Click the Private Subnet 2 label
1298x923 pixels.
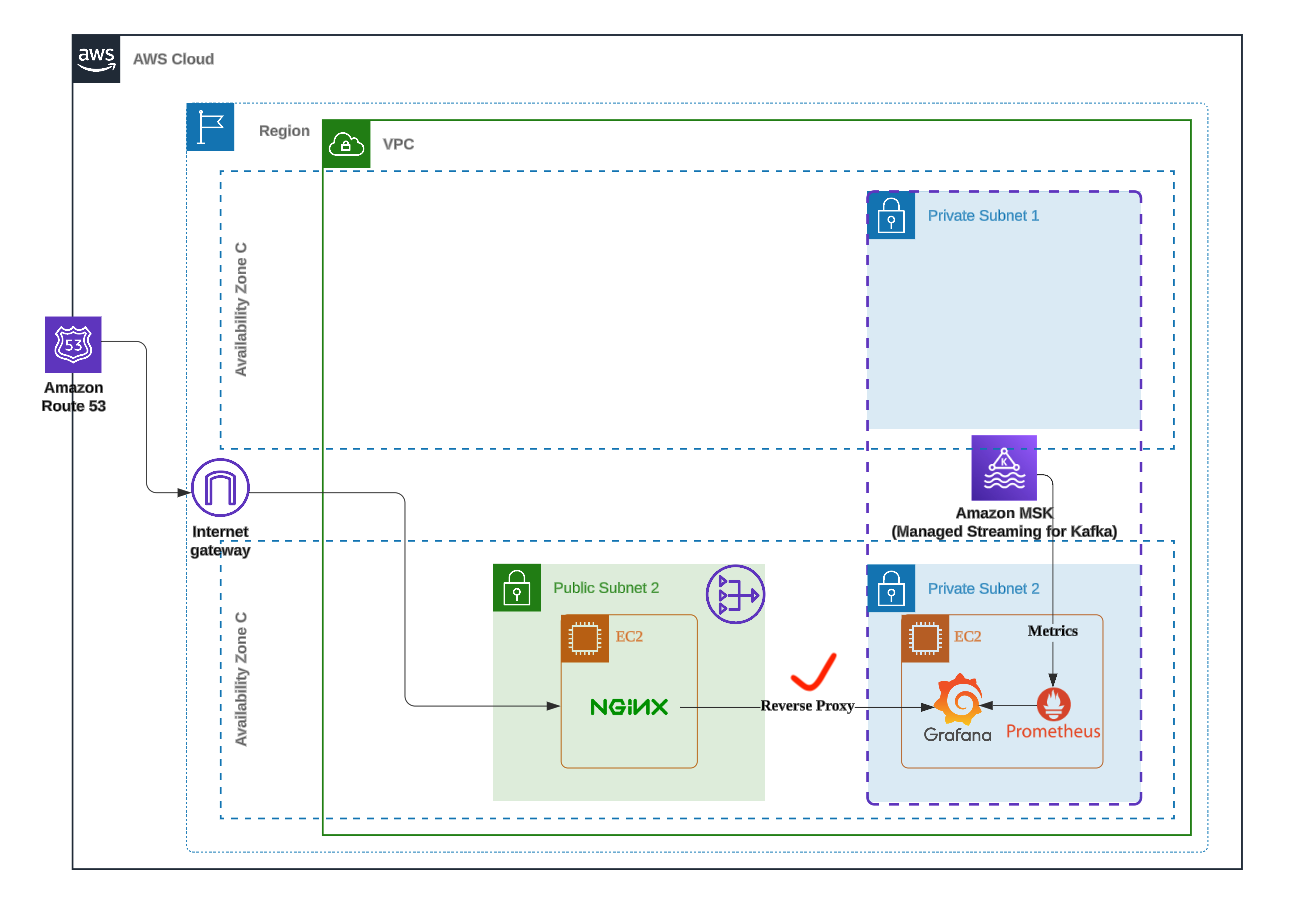pyautogui.click(x=983, y=588)
